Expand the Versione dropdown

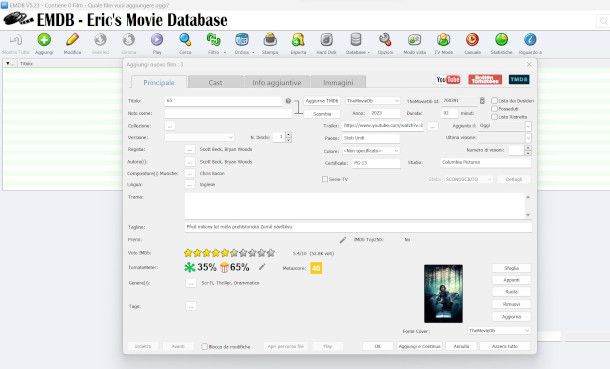coord(199,138)
